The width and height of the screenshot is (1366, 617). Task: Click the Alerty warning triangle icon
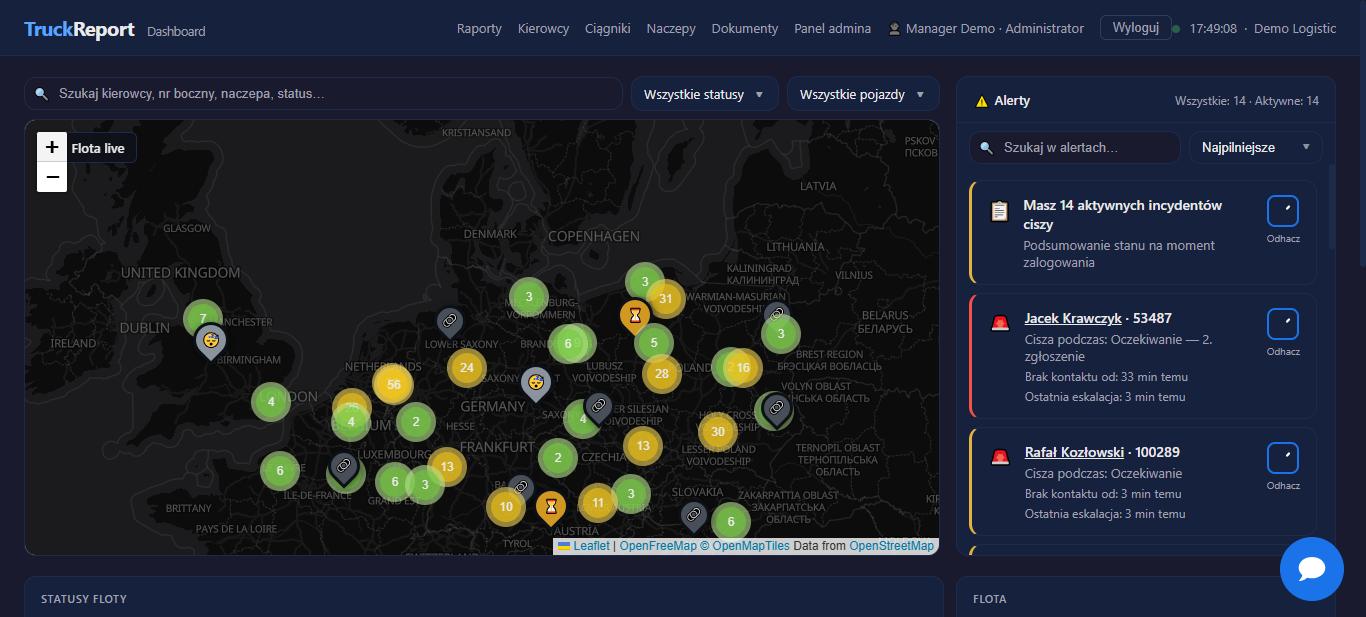coord(982,101)
